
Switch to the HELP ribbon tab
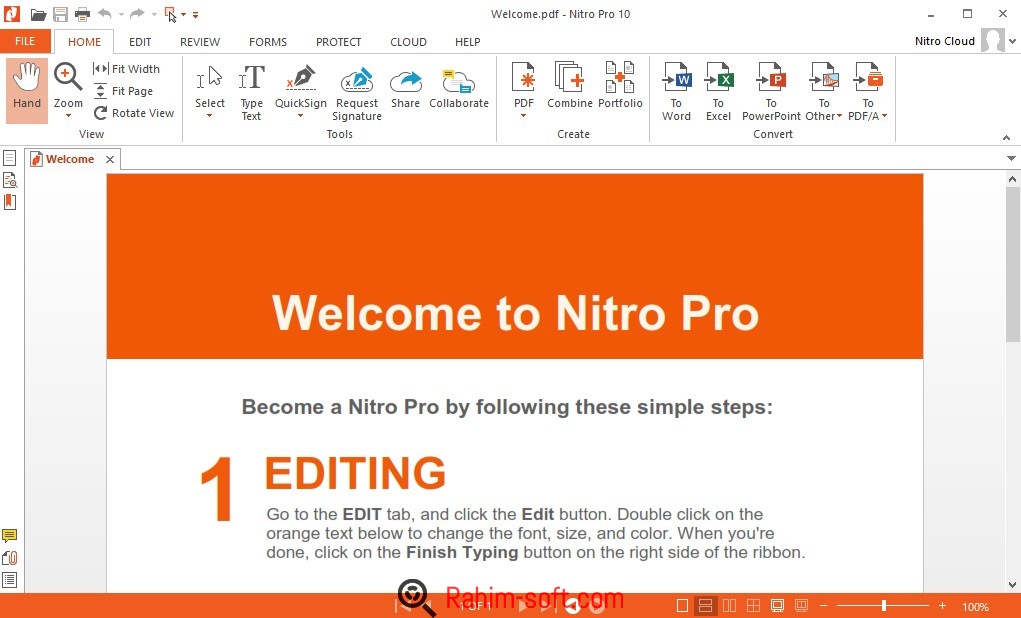coord(468,42)
